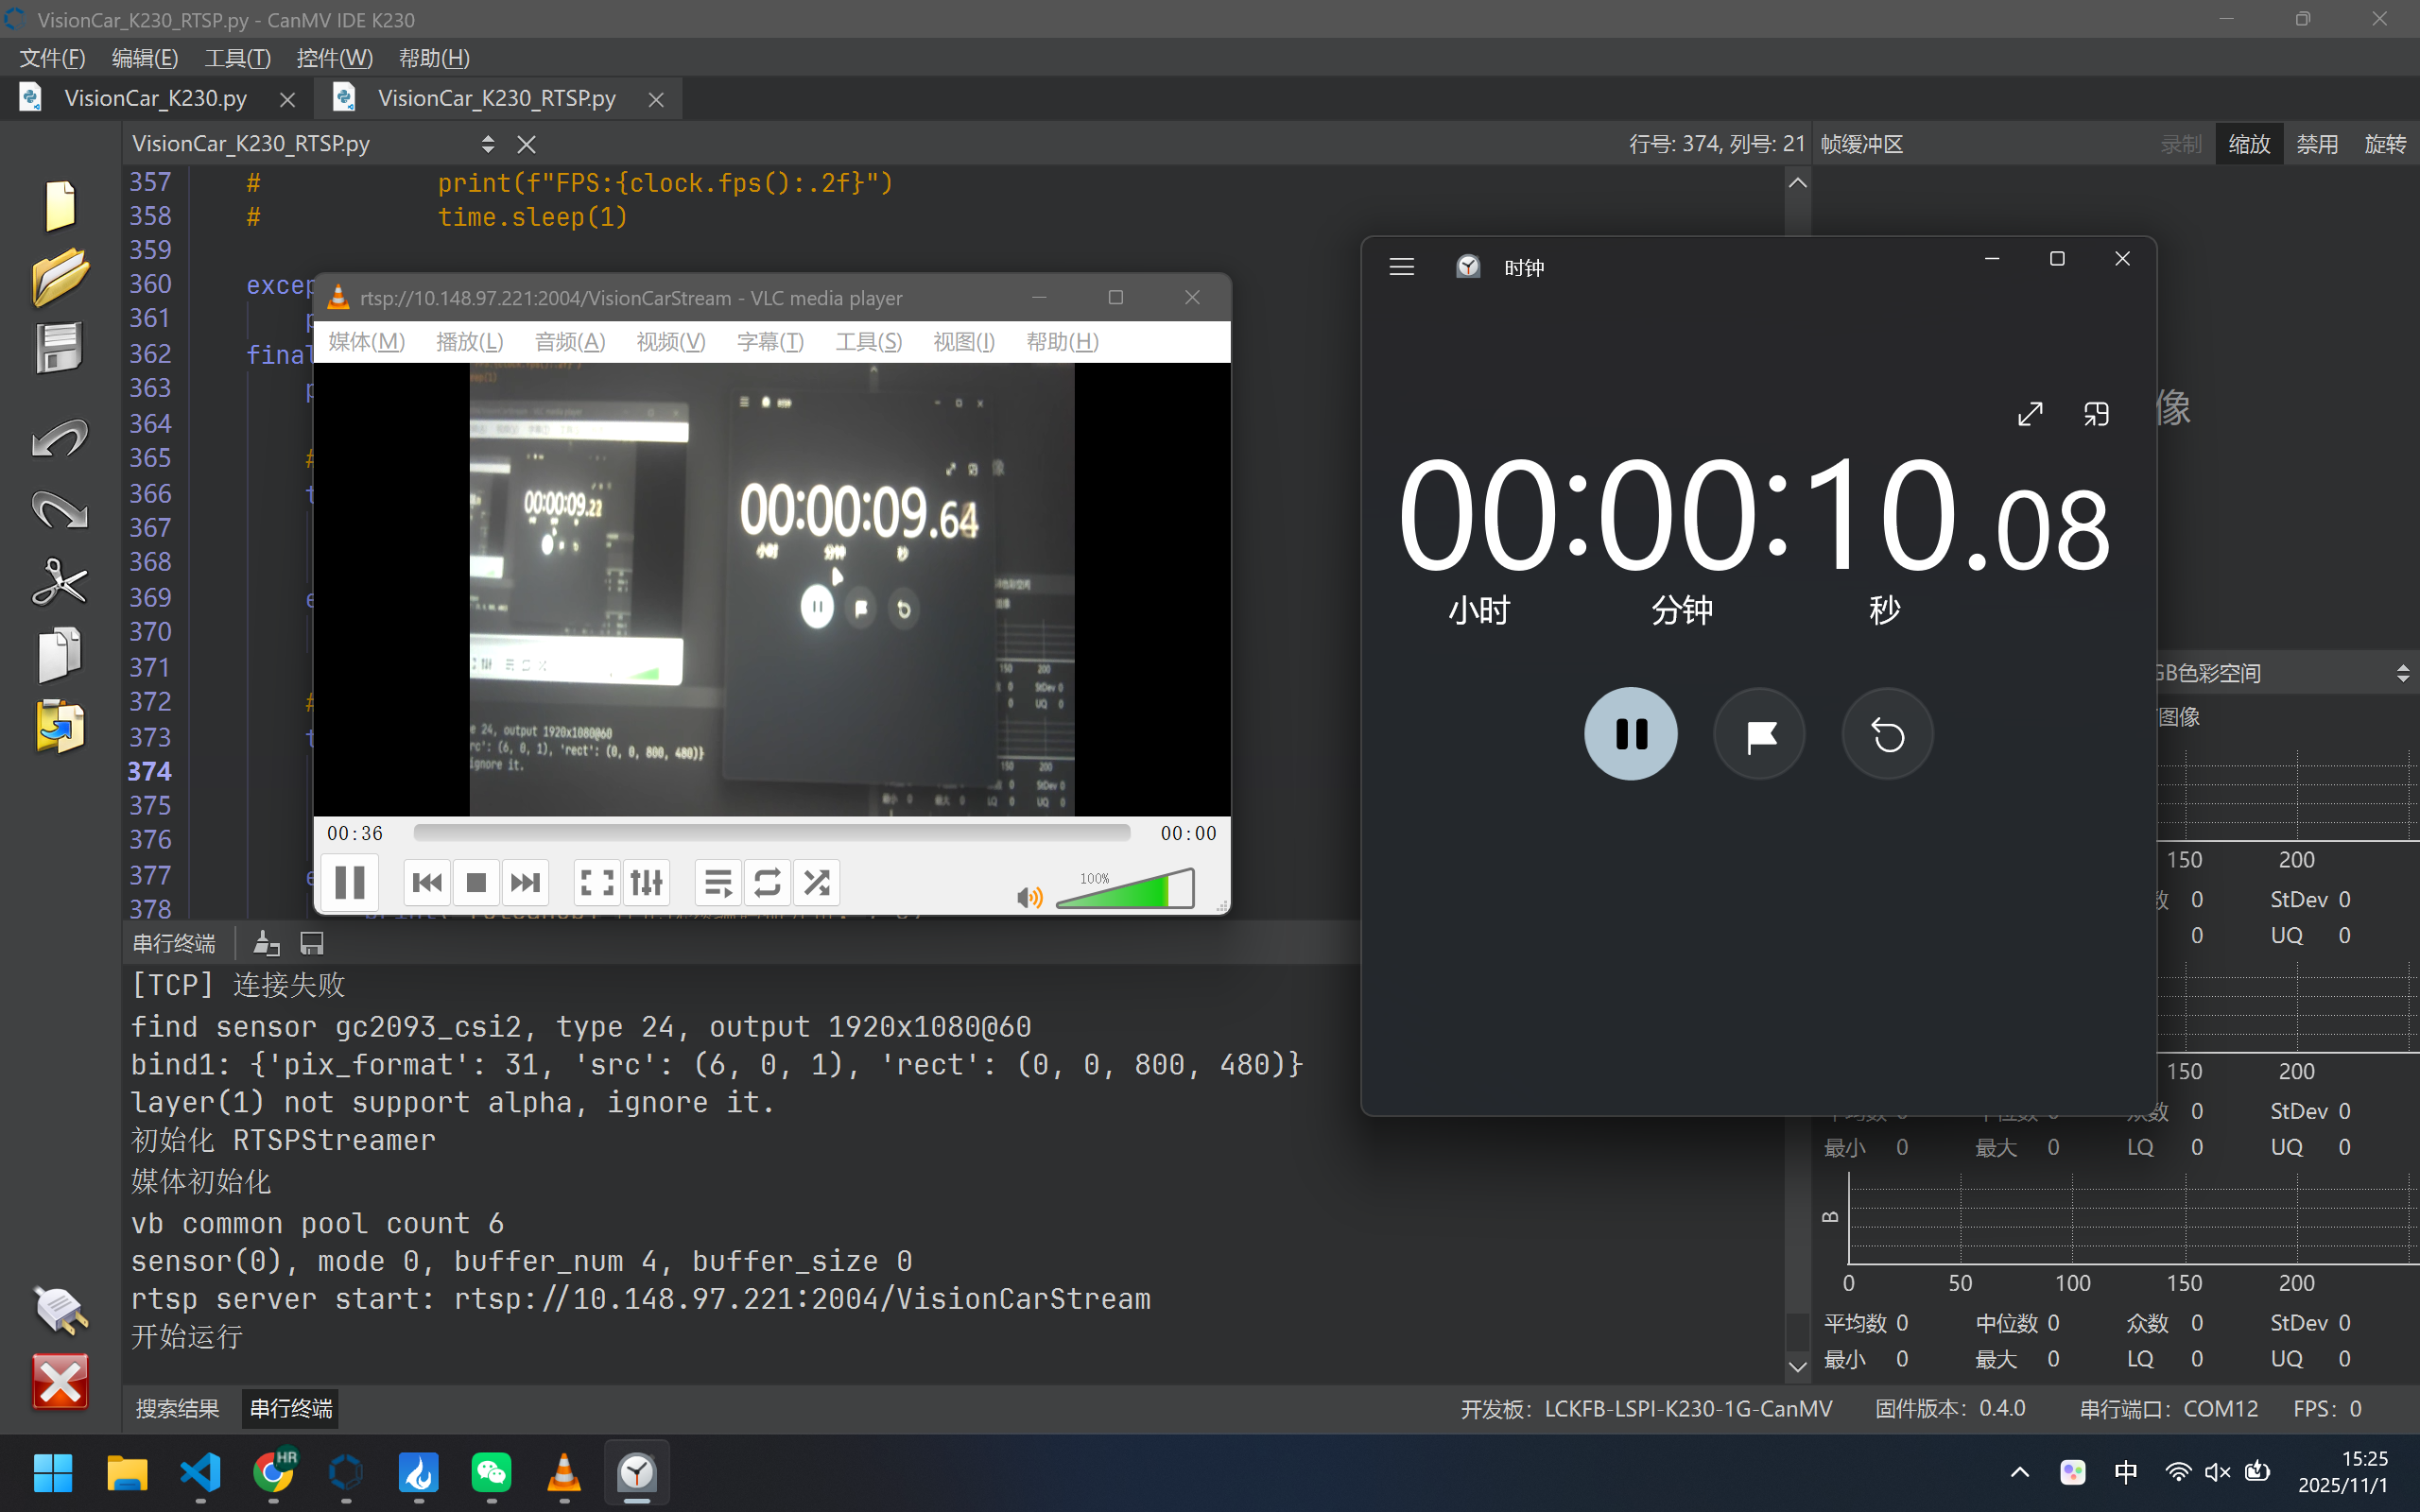Image resolution: width=2420 pixels, height=1512 pixels.
Task: Click the 禁用 button in frame buffer
Action: click(x=2316, y=144)
